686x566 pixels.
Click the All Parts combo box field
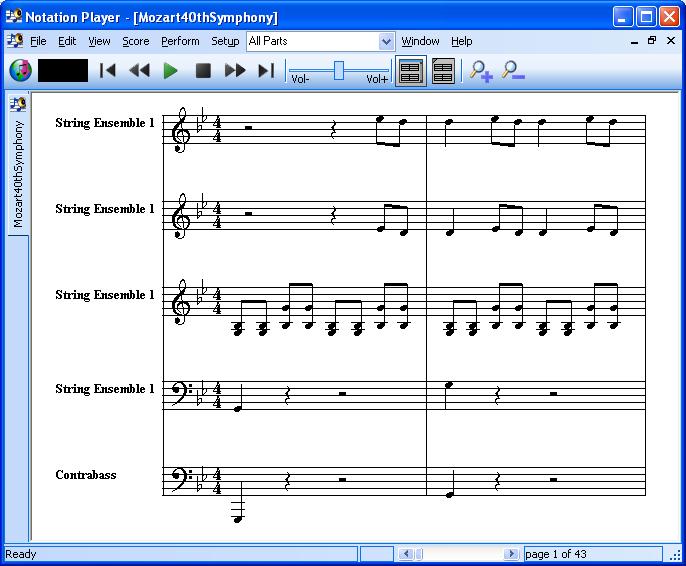click(x=321, y=42)
